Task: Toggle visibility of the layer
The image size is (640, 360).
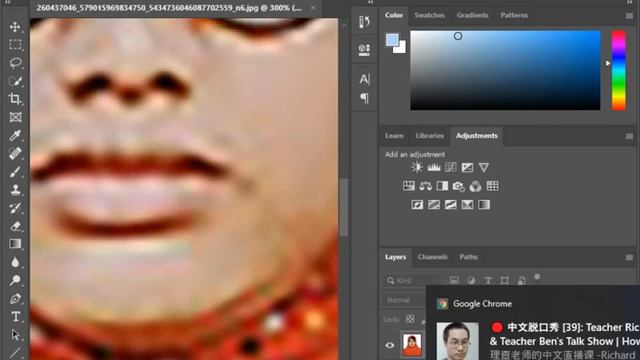Action: click(390, 345)
